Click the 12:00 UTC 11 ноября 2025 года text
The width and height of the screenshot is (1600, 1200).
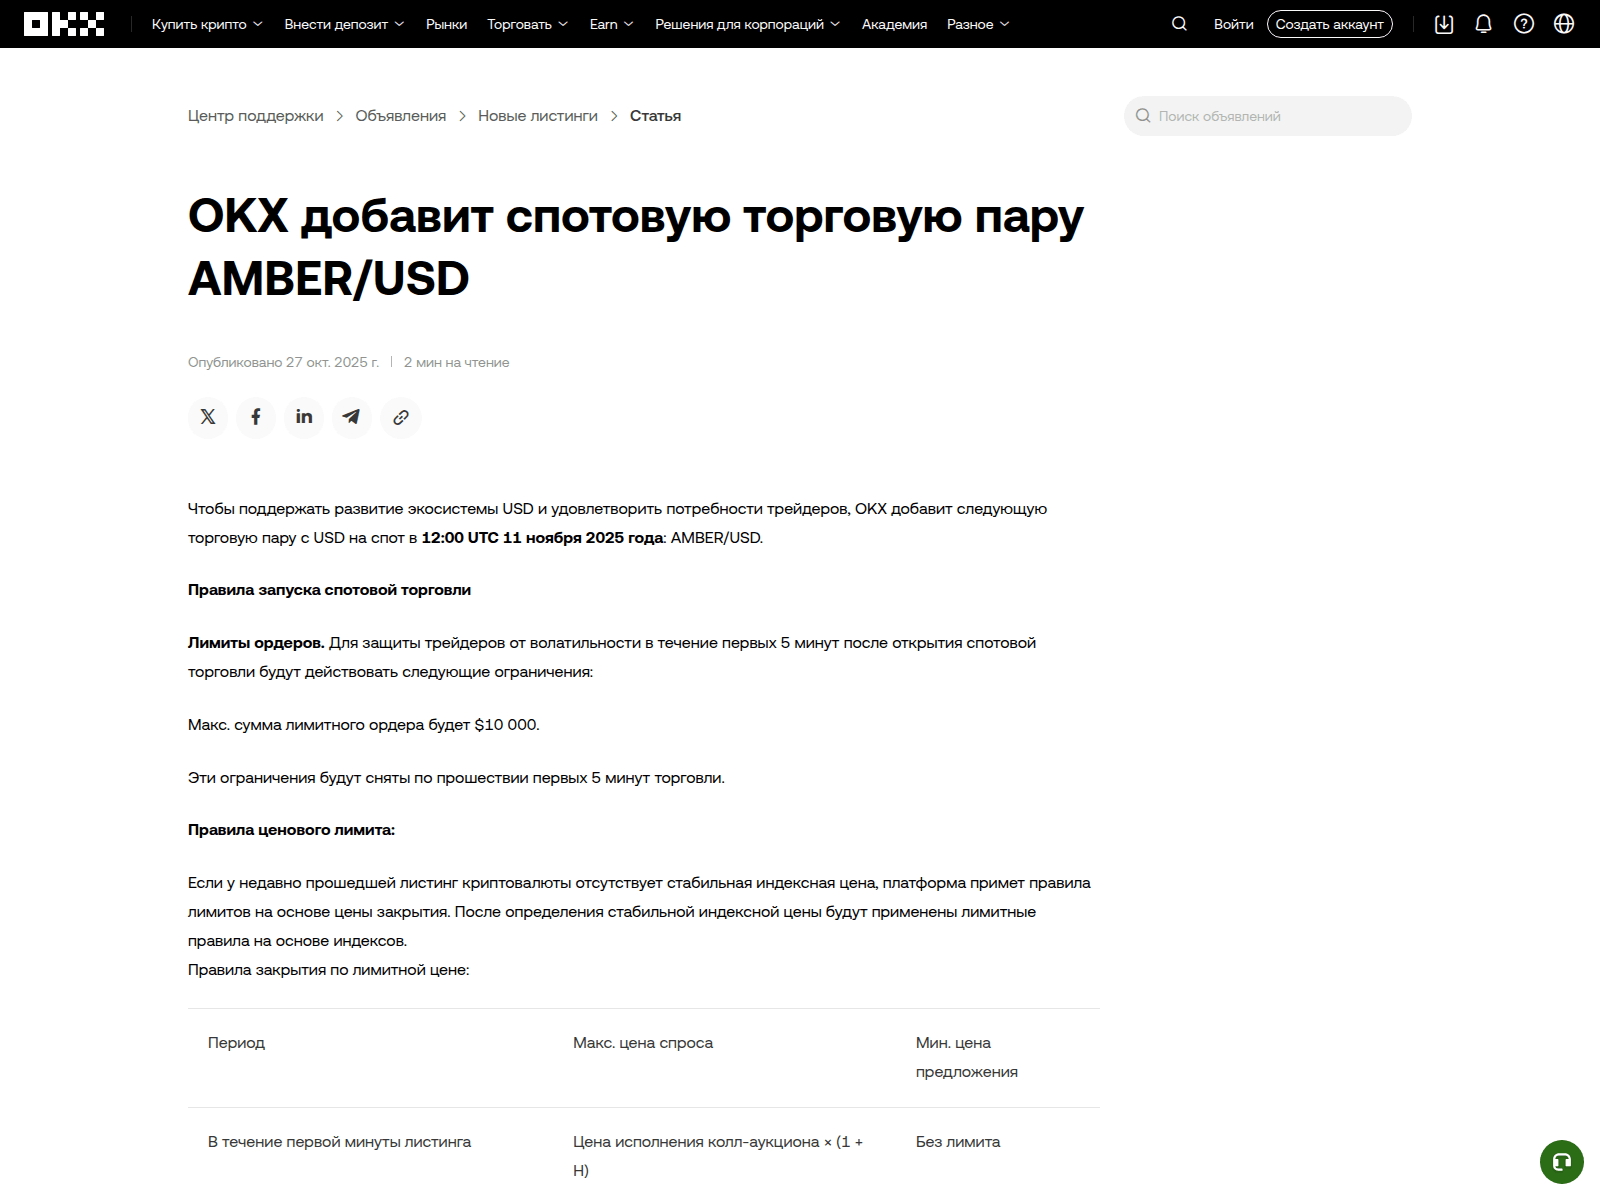point(542,538)
